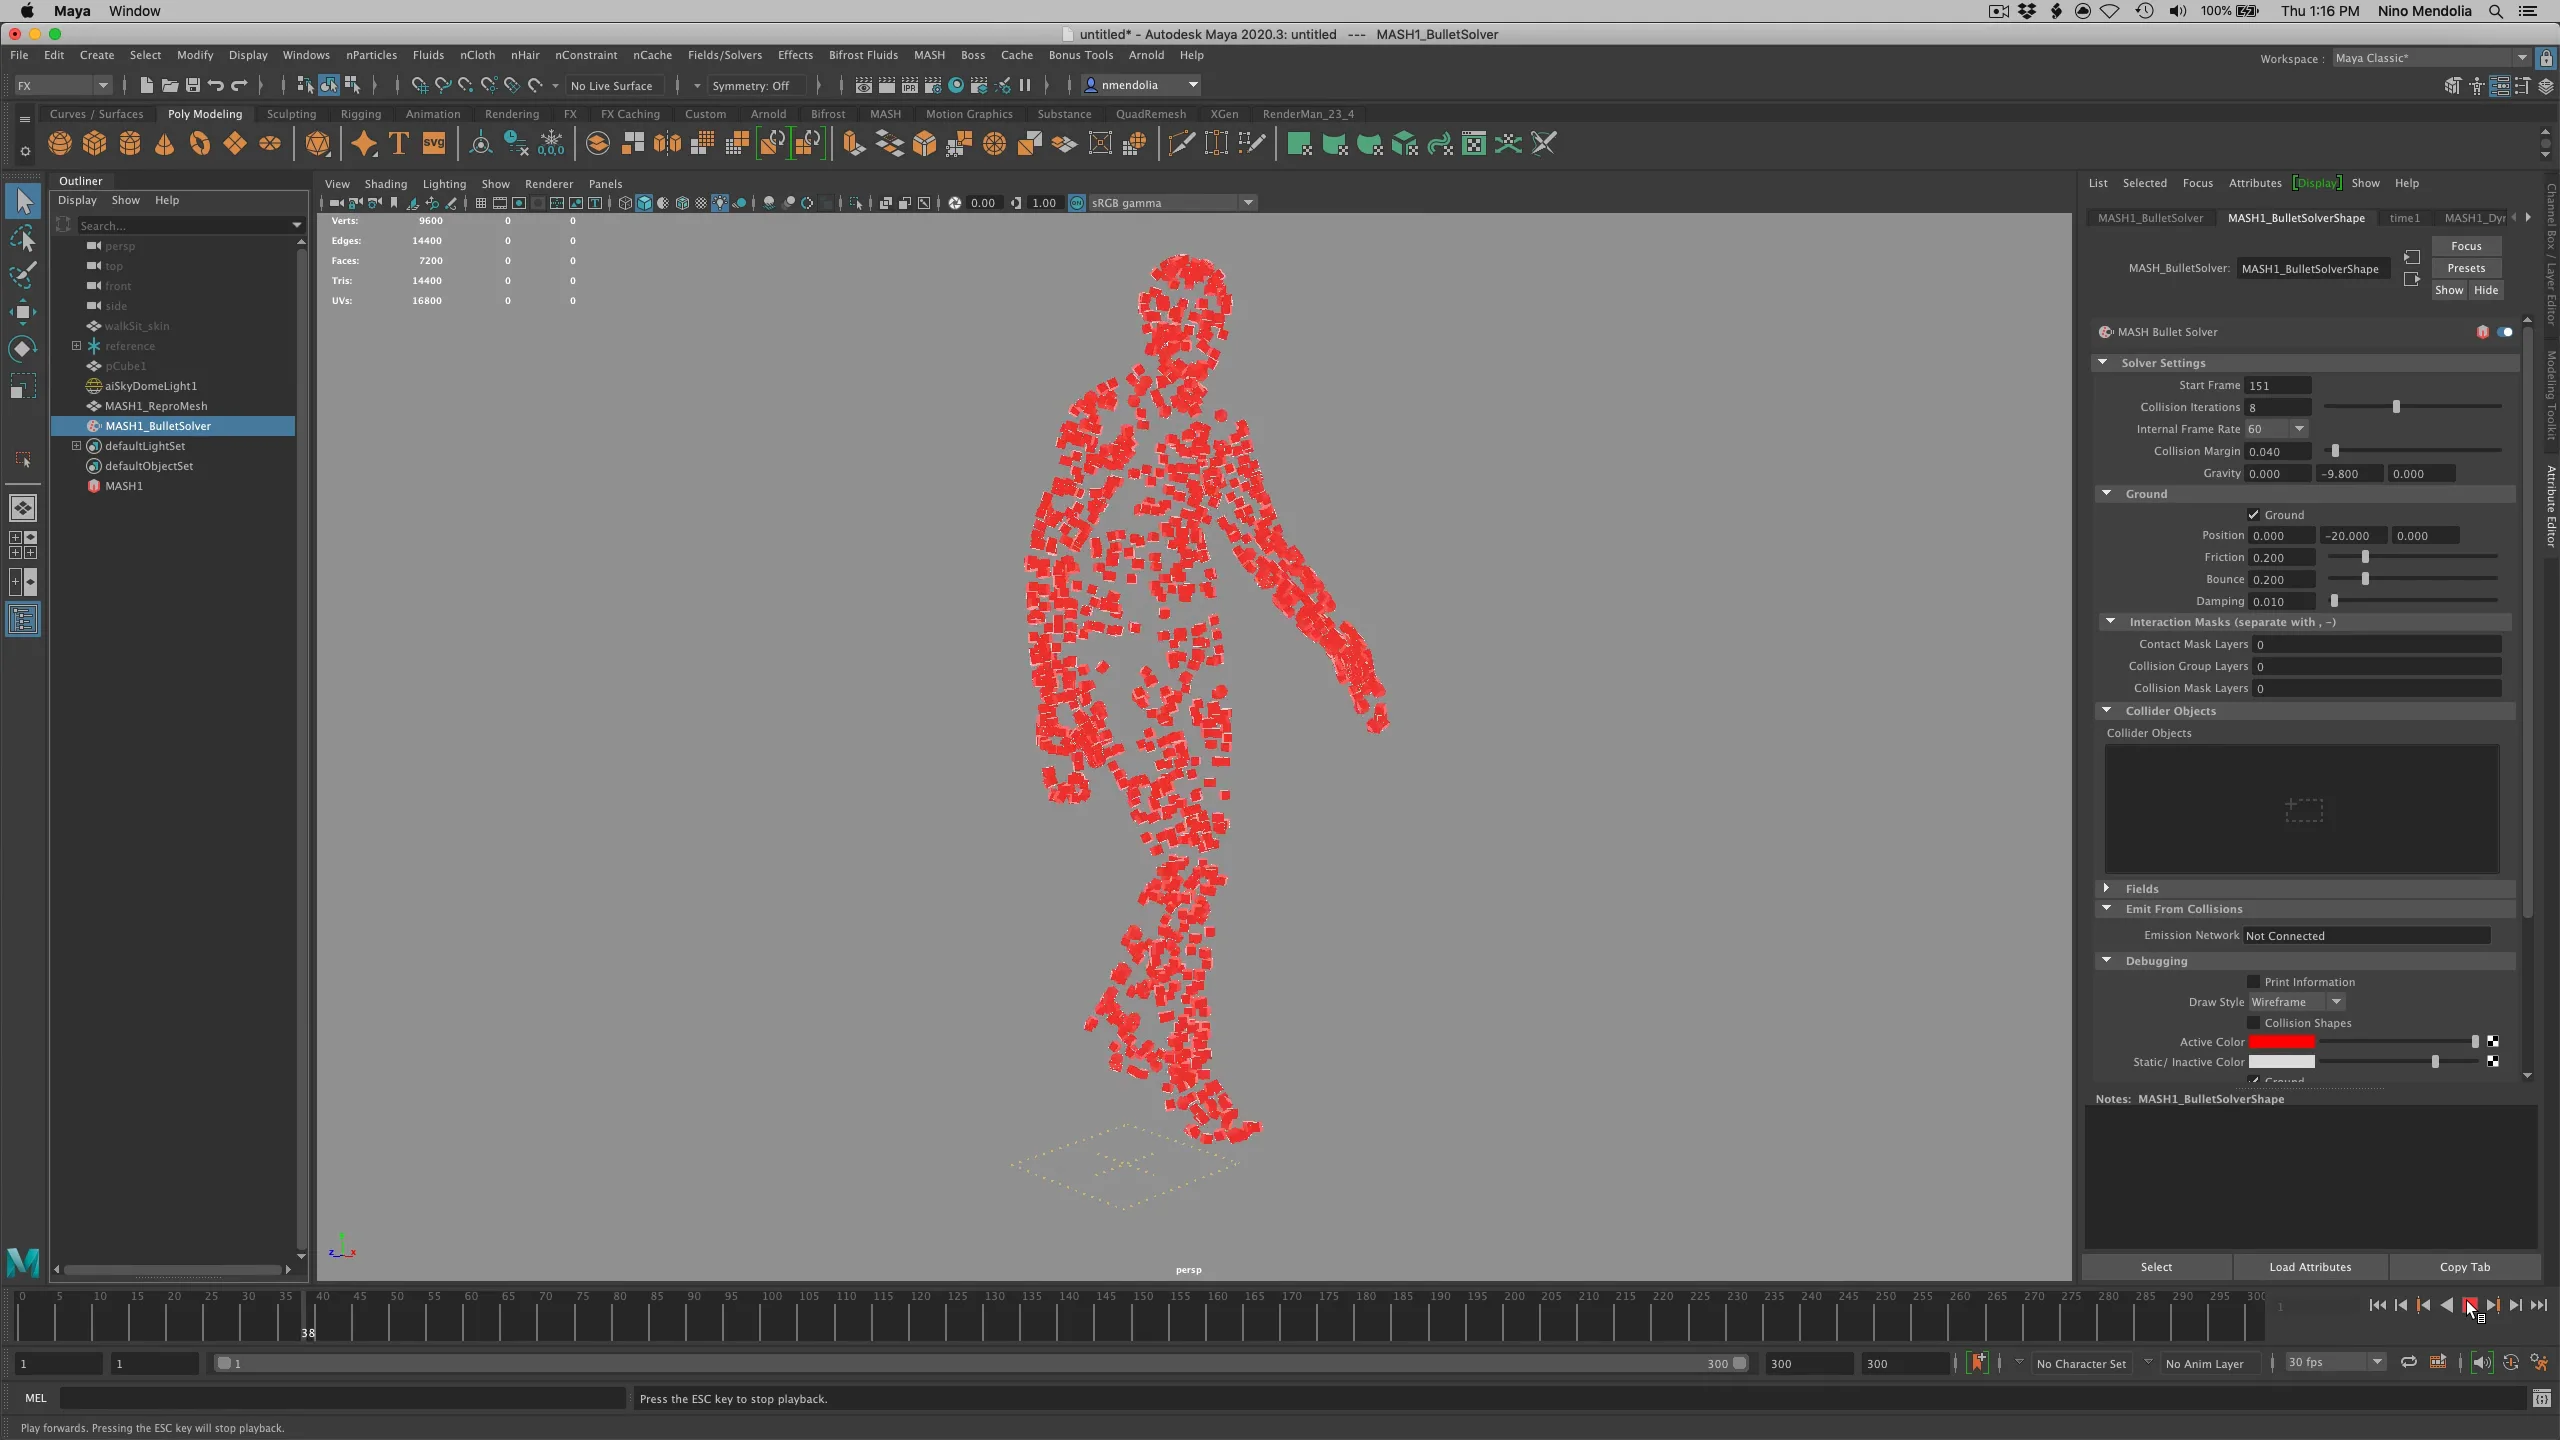This screenshot has width=2560, height=1440.
Task: Click the Load Attributes button
Action: [x=2310, y=1267]
